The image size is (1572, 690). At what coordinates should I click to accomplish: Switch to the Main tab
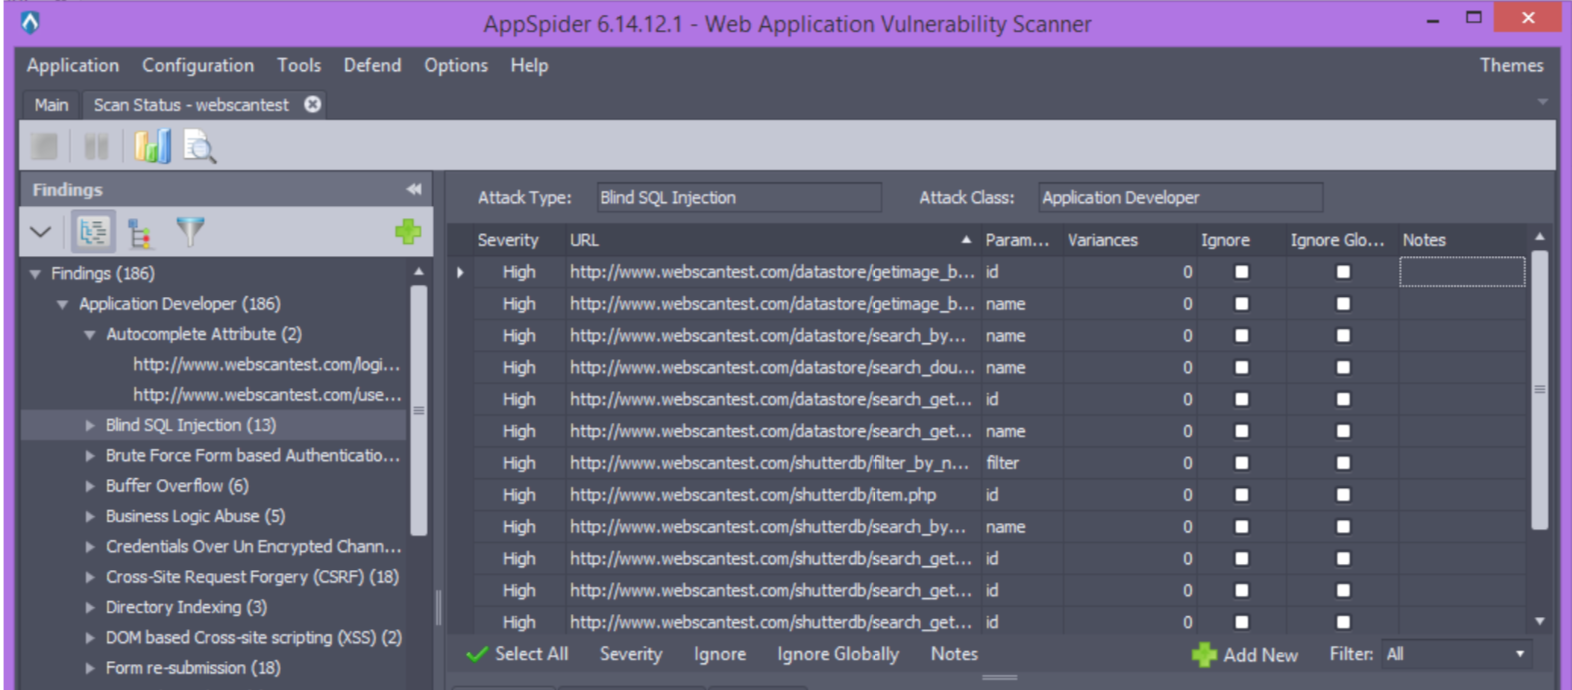(51, 104)
